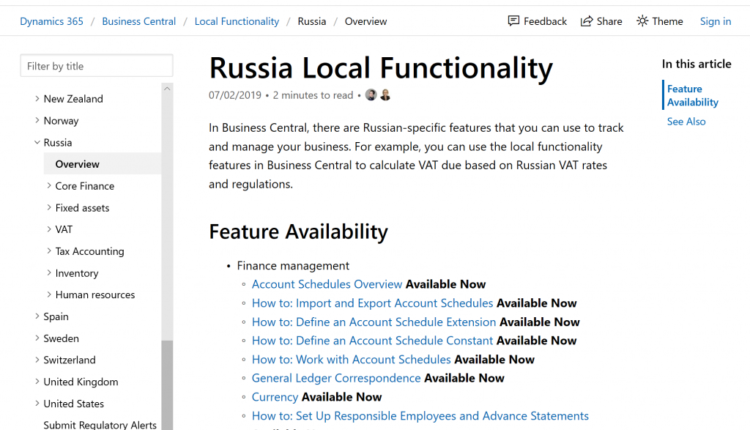Expand the New Zealand tree node
The image size is (750, 430).
tap(37, 99)
